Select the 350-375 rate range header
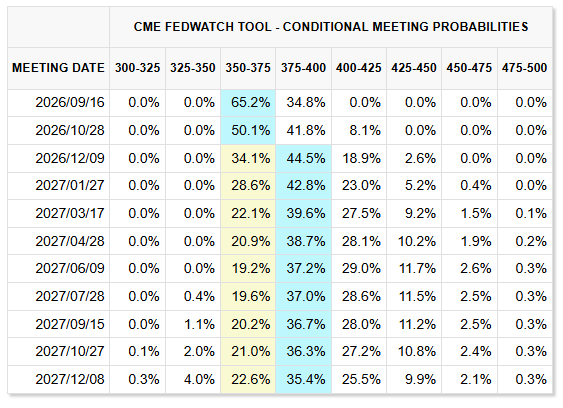 click(248, 68)
